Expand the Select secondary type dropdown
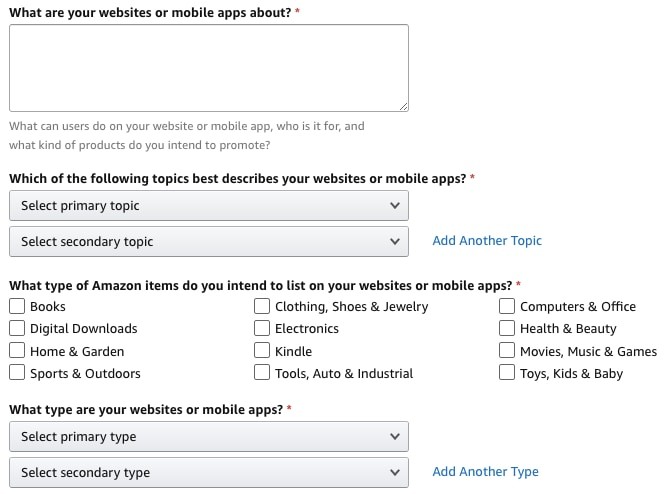Image resolution: width=665 pixels, height=494 pixels. coord(209,473)
